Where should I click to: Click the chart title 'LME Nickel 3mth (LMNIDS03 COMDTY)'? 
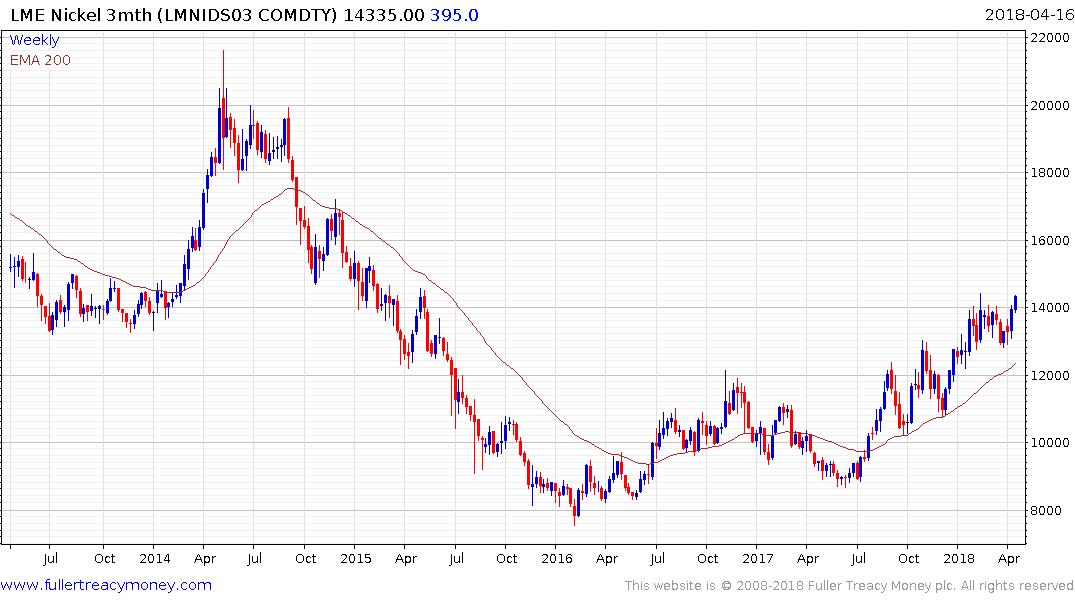click(x=173, y=15)
